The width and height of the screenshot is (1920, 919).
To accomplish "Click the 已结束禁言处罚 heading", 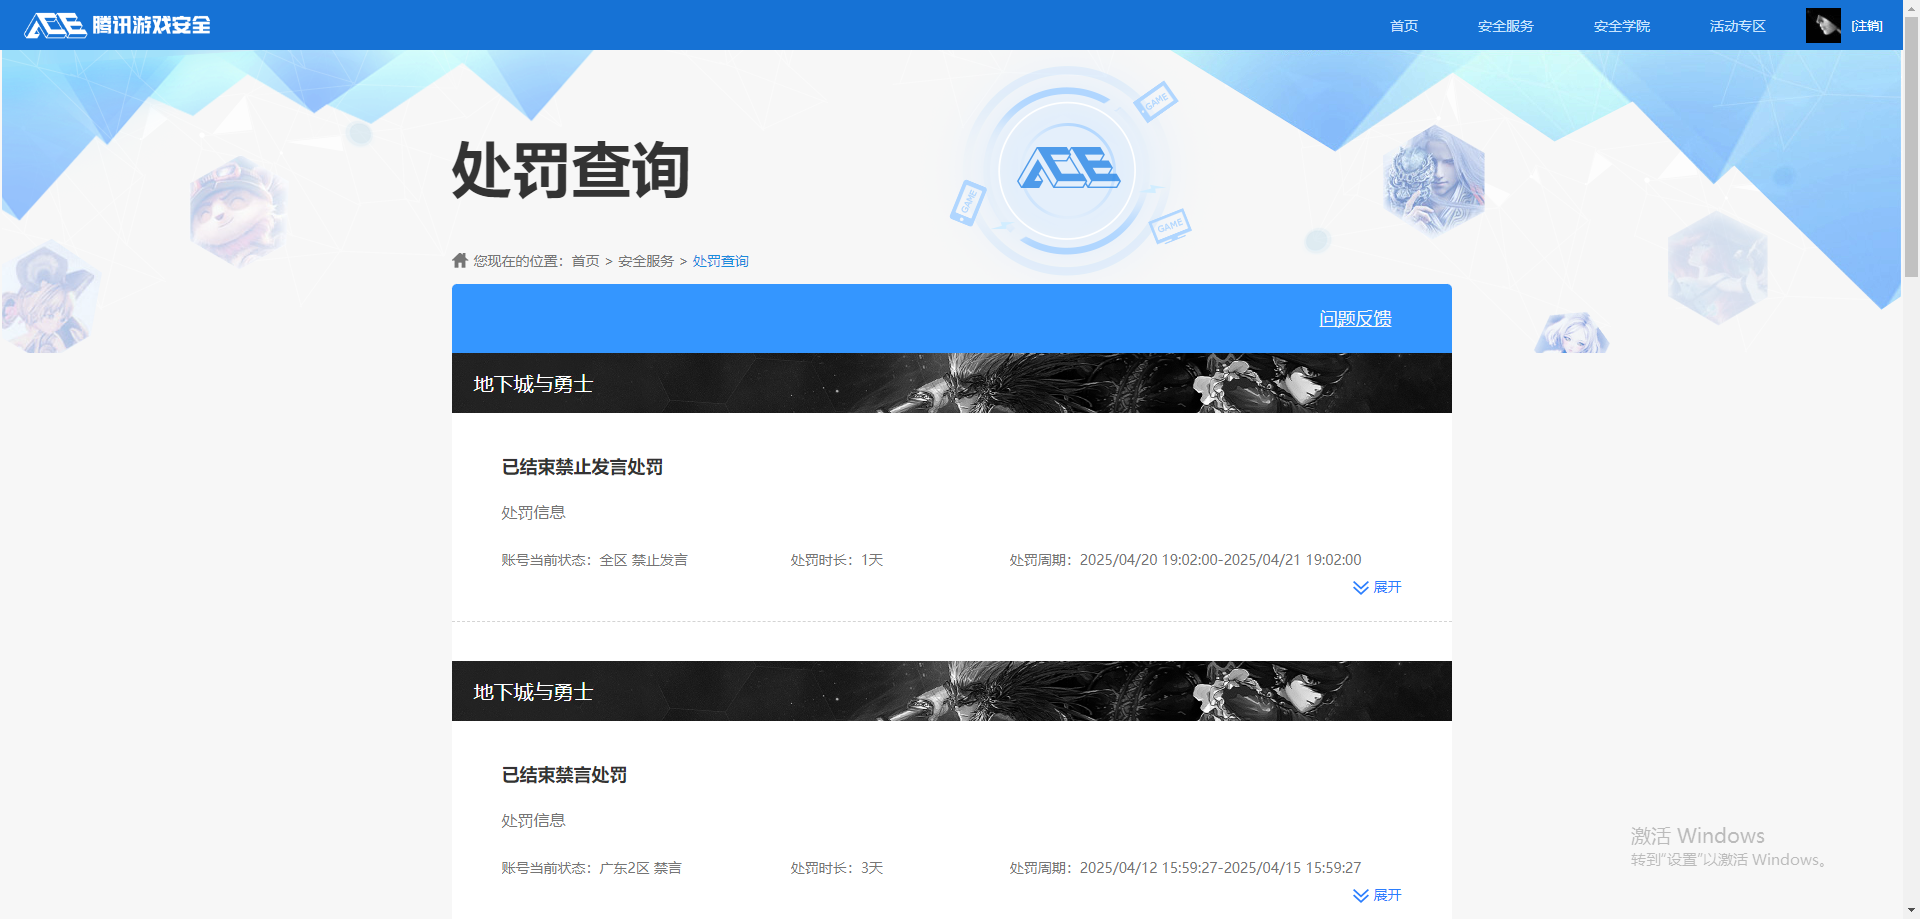I will 564,775.
